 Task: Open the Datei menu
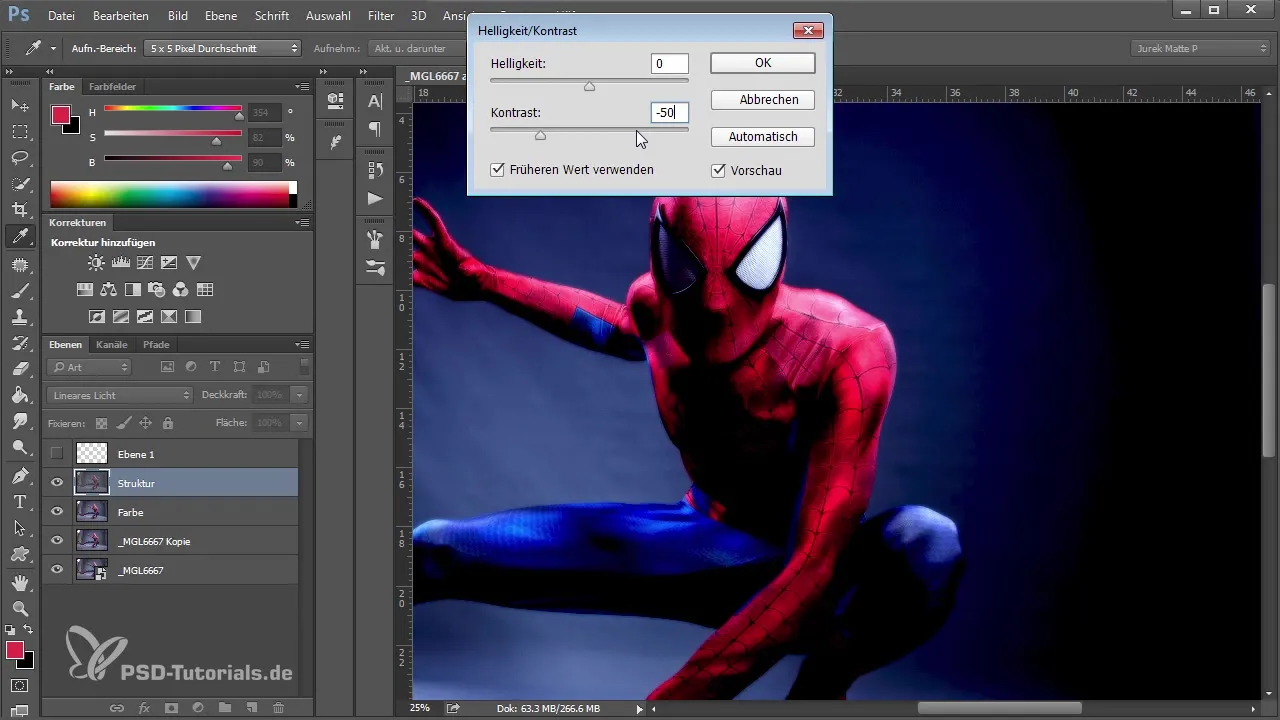coord(61,16)
